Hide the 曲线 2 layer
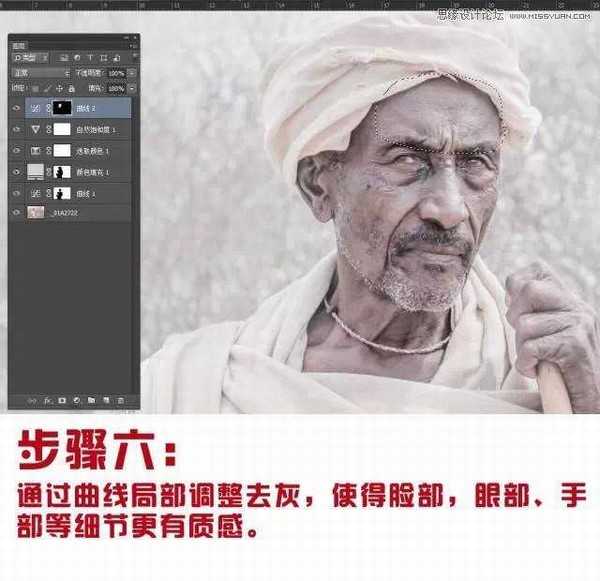The height and width of the screenshot is (581, 600). 17,108
